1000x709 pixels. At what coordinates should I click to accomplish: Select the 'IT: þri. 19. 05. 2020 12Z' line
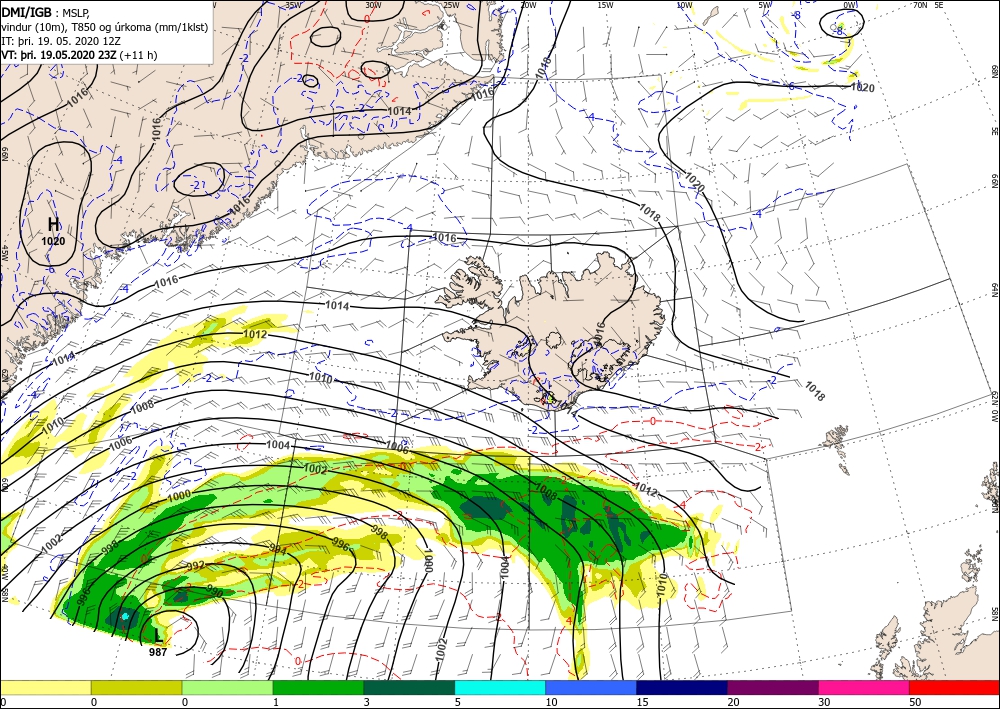(61, 41)
